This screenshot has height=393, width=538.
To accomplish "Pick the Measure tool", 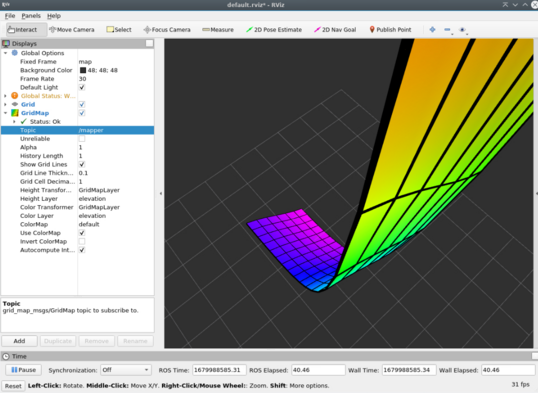I will (x=218, y=30).
